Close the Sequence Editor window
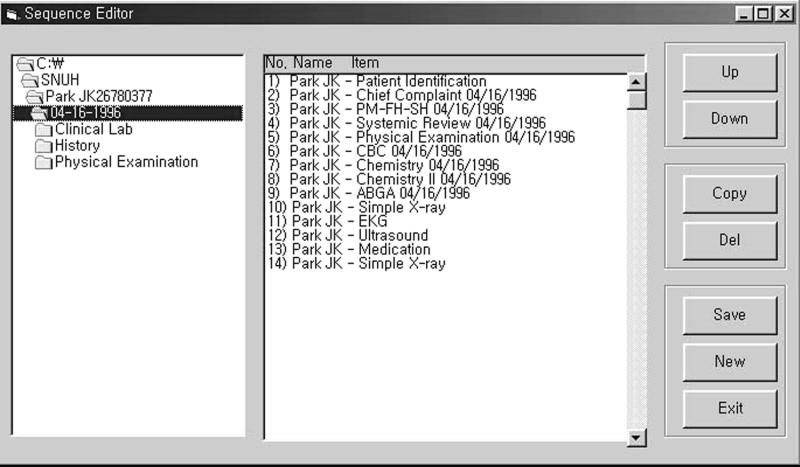This screenshot has width=800, height=467. click(x=784, y=14)
